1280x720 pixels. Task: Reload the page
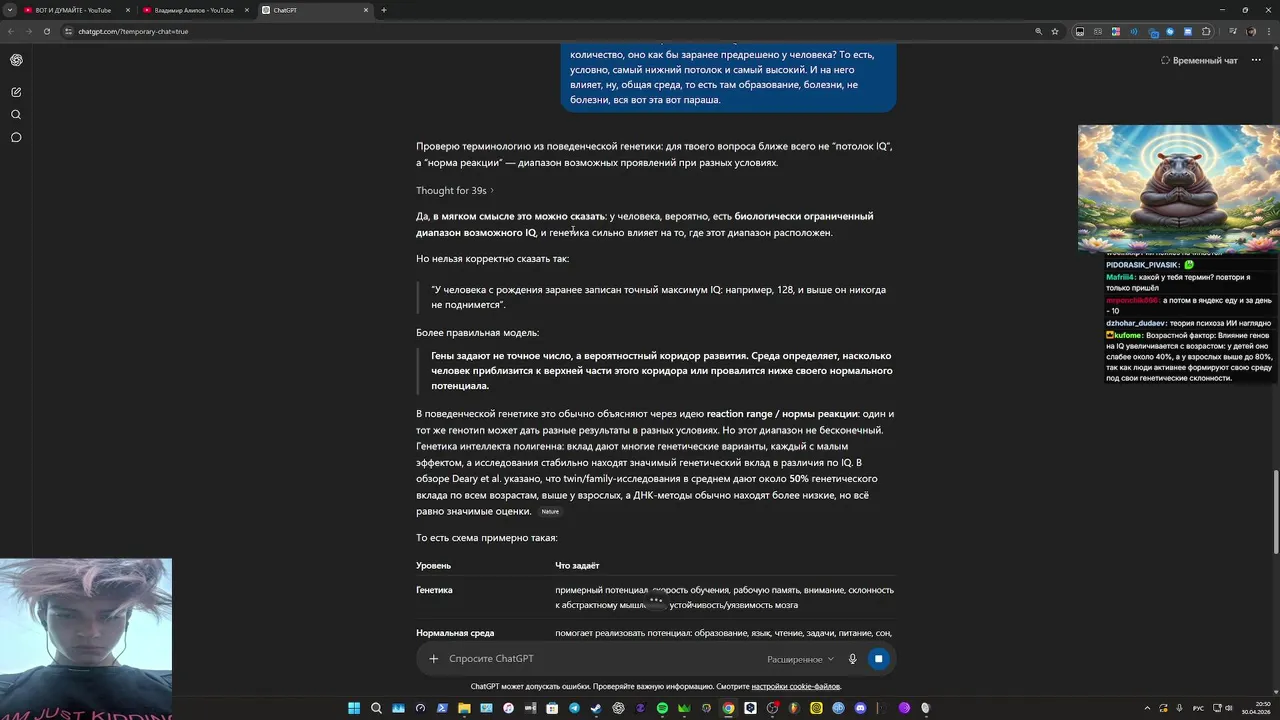coord(46,31)
